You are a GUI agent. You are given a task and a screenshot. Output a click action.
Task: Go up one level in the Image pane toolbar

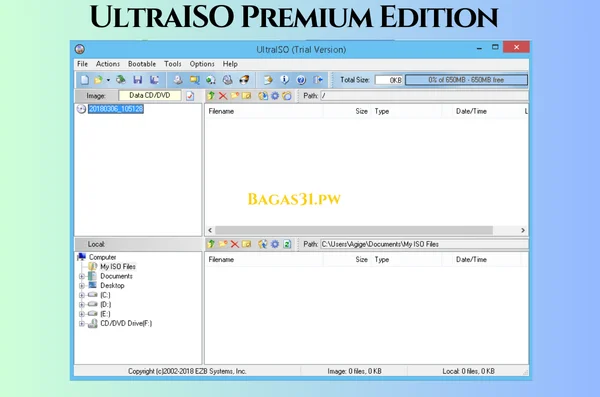[211, 96]
